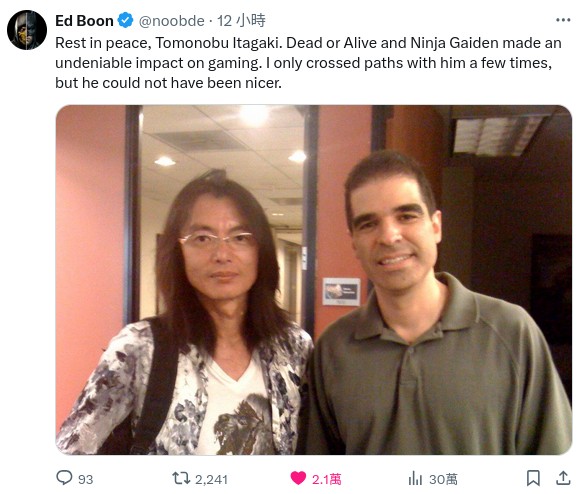Viewport: 584px width, 494px height.
Task: Open the view analytics bar chart icon
Action: coord(415,478)
